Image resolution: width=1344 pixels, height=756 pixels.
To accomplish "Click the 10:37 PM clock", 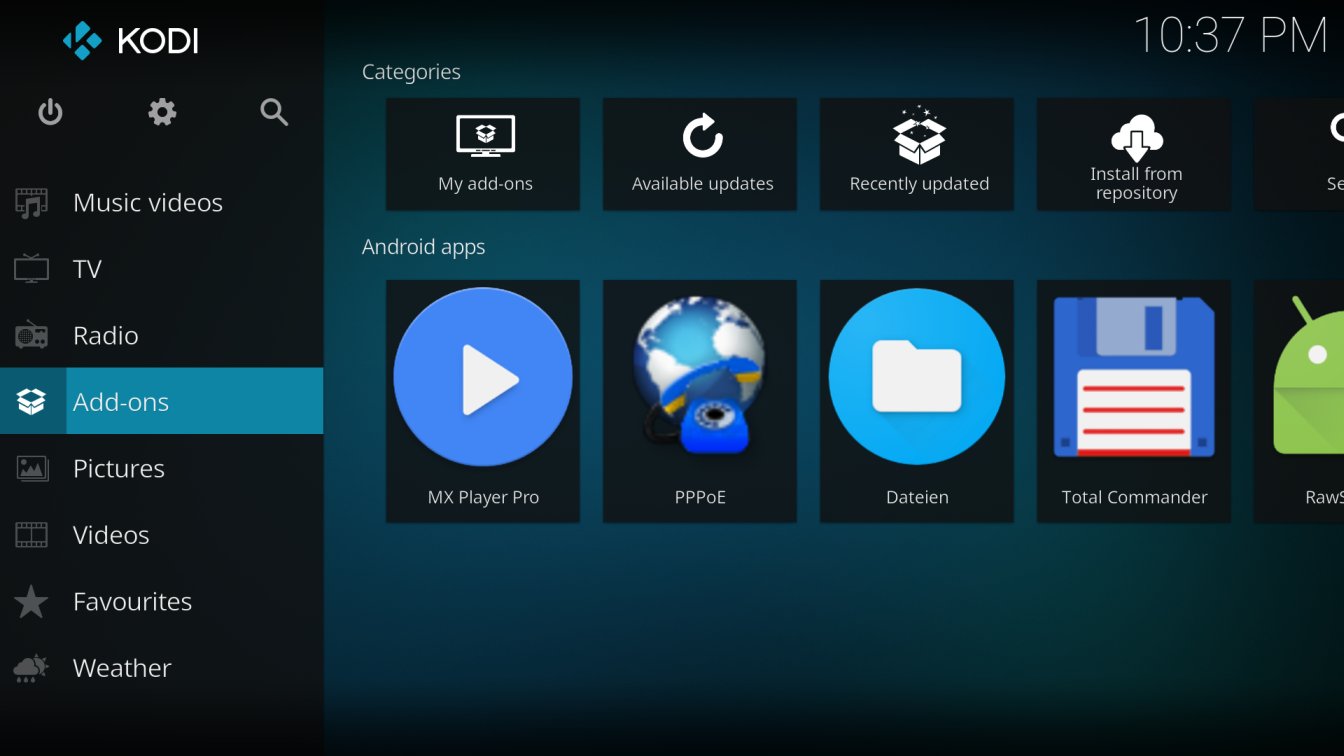I will (x=1231, y=35).
